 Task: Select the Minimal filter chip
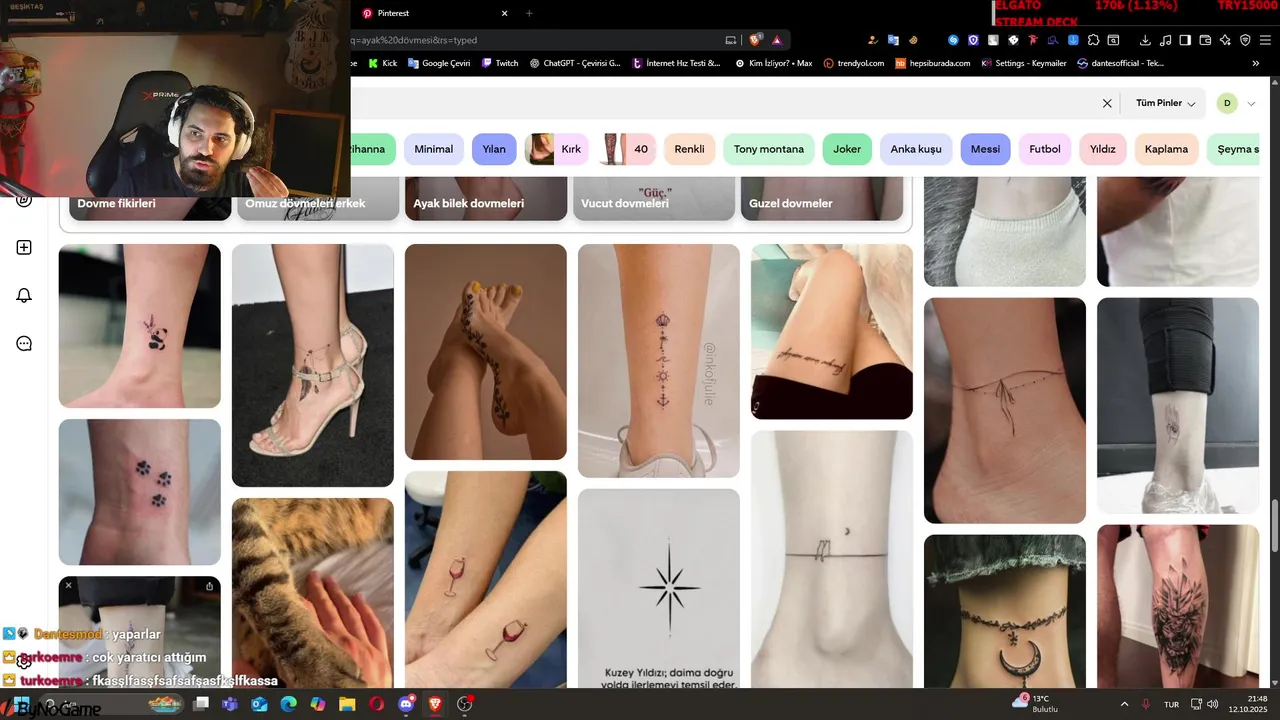[x=434, y=149]
